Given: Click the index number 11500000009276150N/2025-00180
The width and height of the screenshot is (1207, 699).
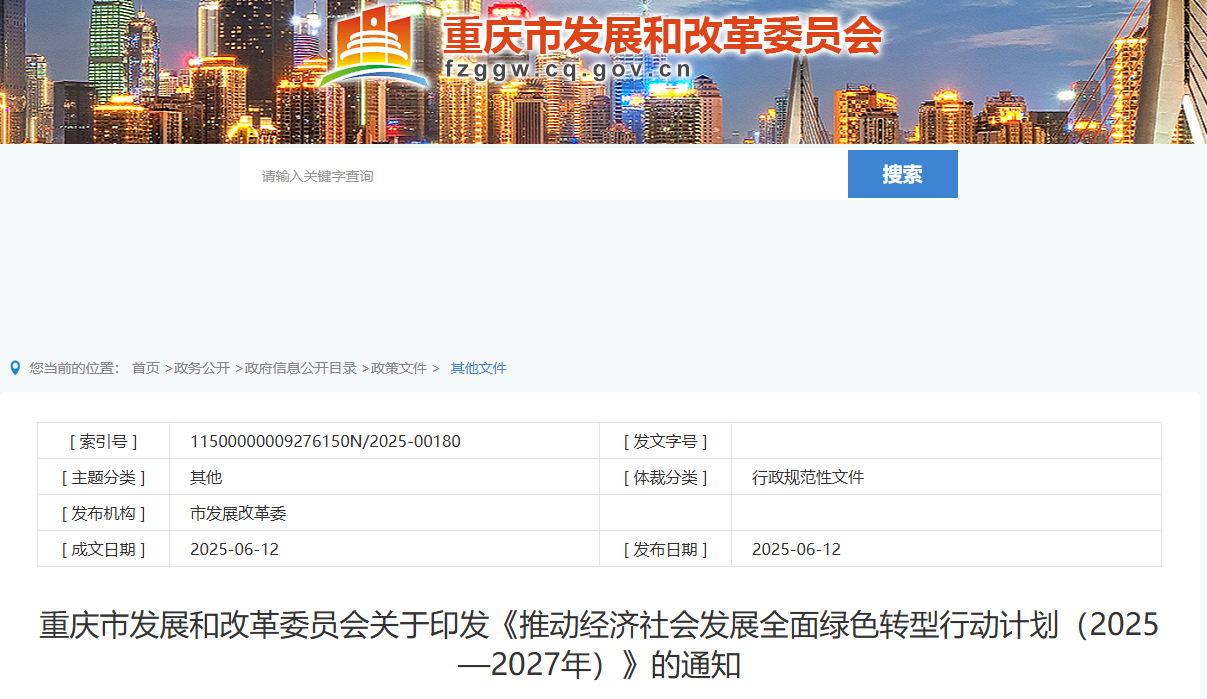Looking at the screenshot, I should tap(325, 441).
